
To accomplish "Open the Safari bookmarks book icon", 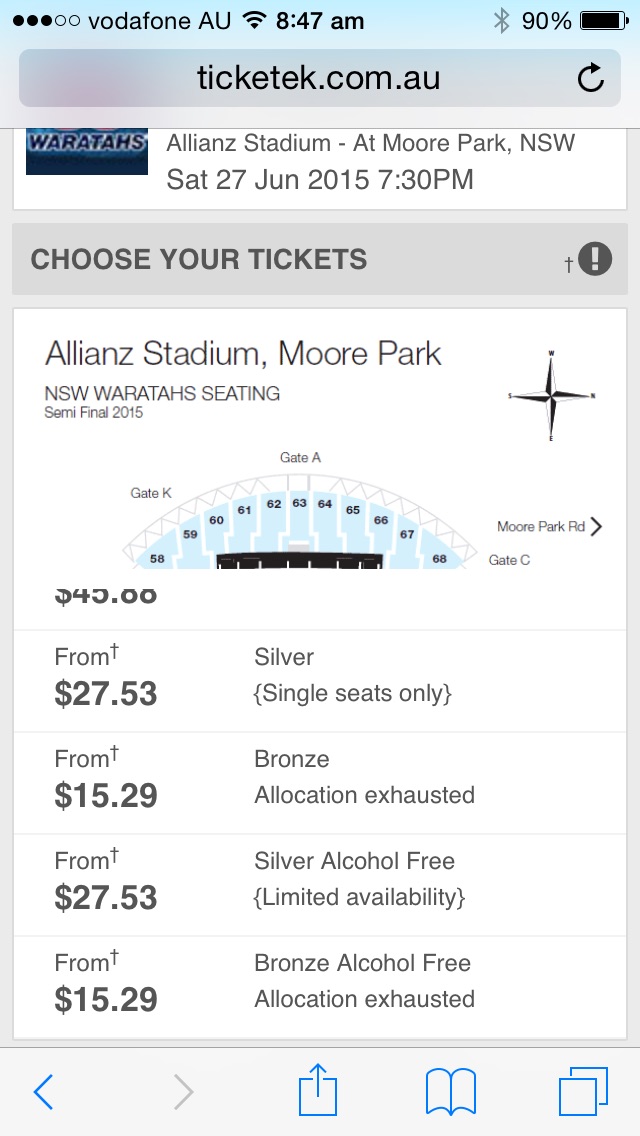I will (x=451, y=1092).
